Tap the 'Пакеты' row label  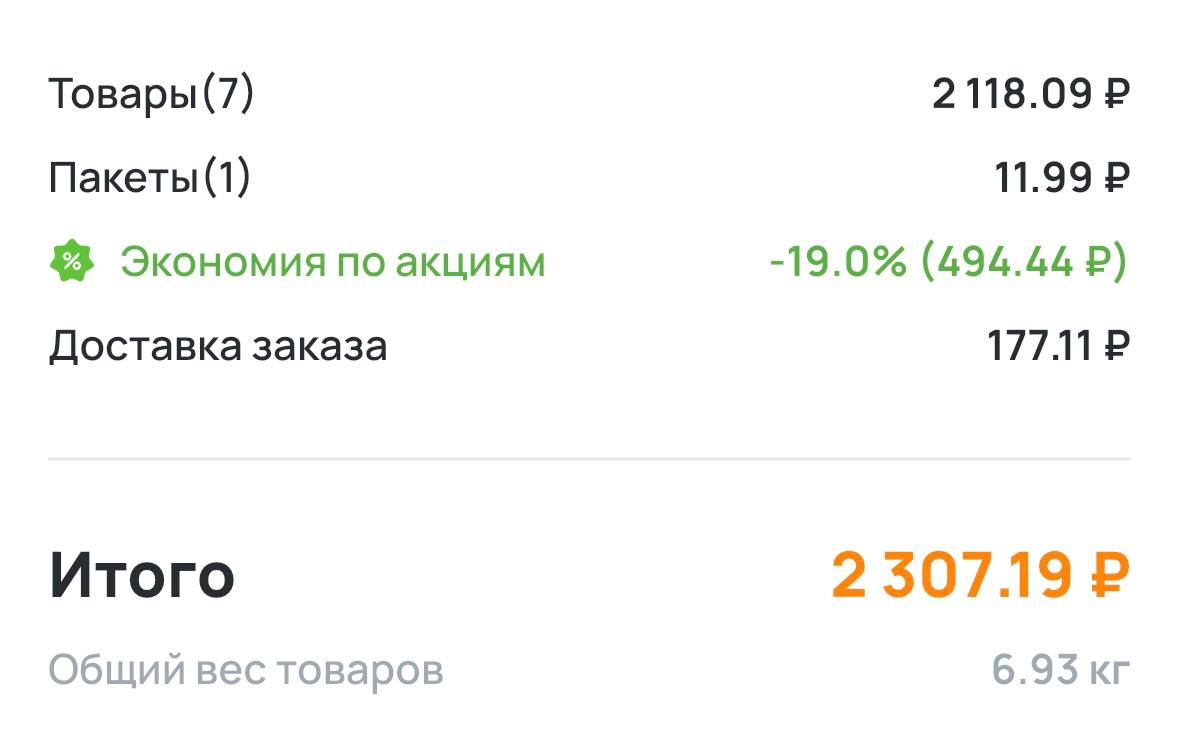click(x=123, y=179)
